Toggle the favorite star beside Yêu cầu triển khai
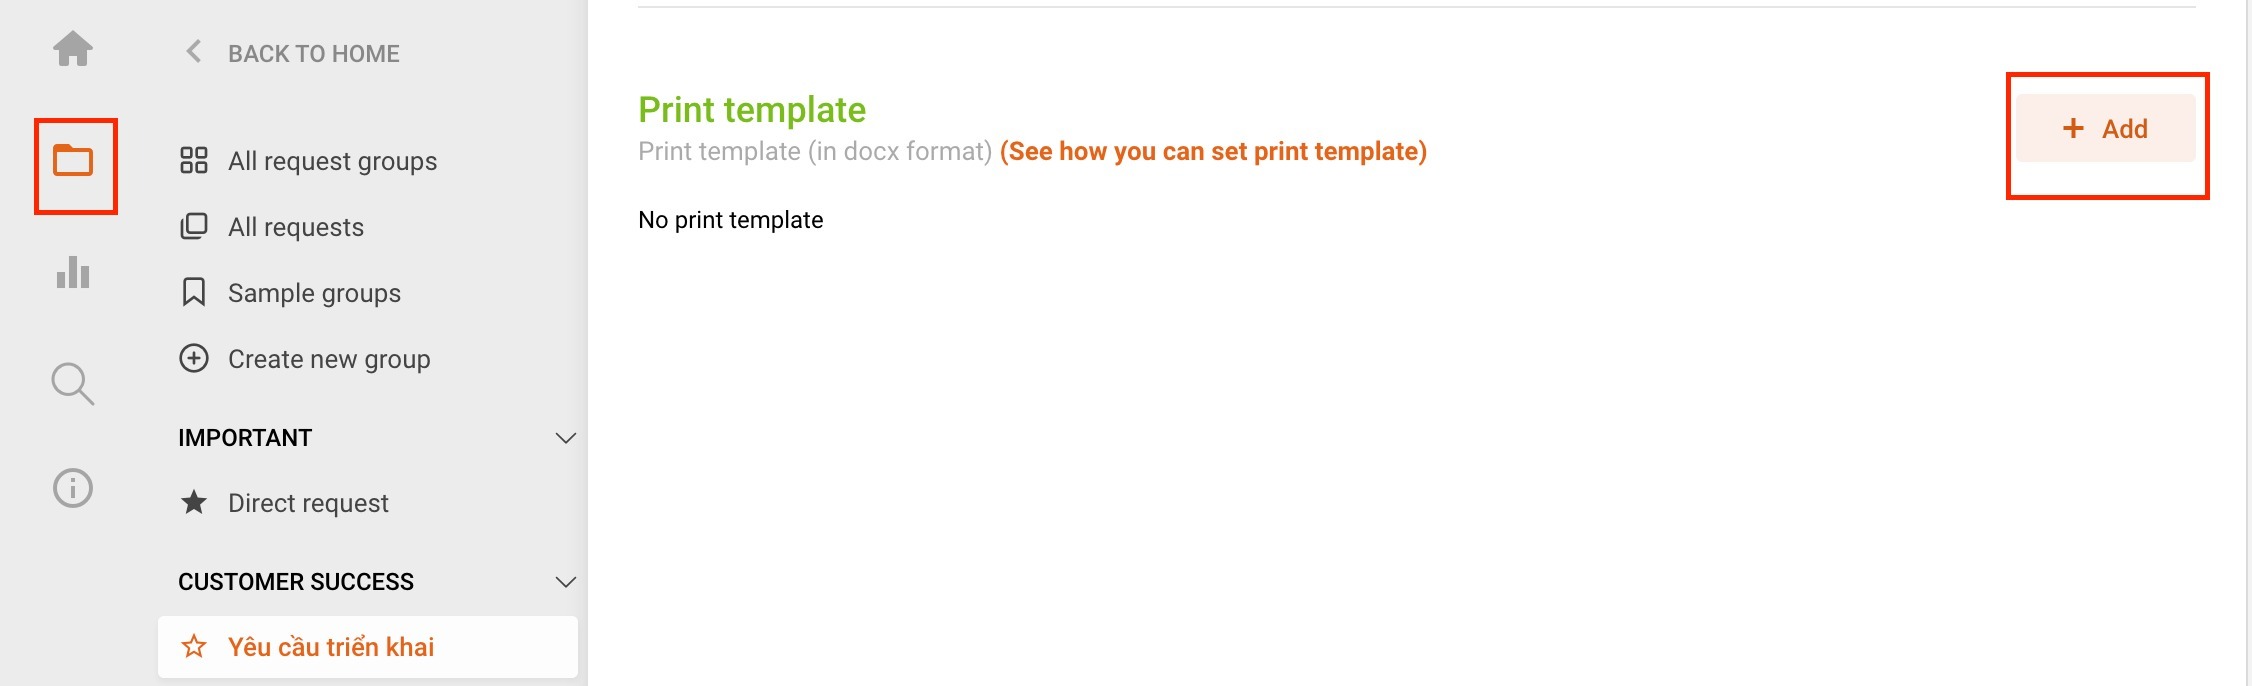Image resolution: width=2252 pixels, height=686 pixels. coord(191,646)
